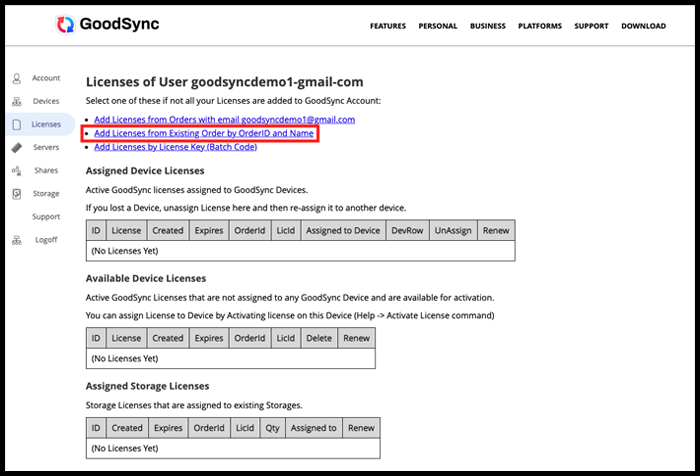Open Account via its person icon
700x476 pixels.
[17, 78]
